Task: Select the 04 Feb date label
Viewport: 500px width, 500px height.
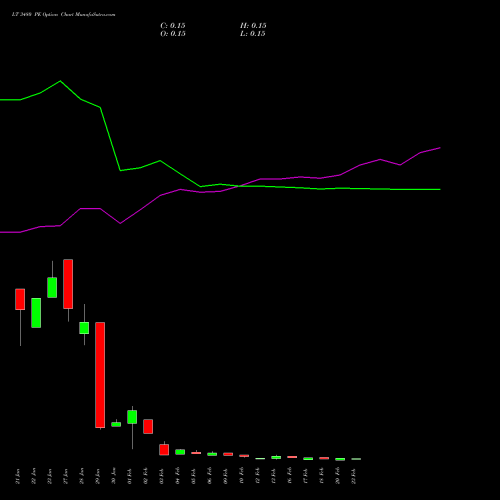Action: click(x=178, y=476)
